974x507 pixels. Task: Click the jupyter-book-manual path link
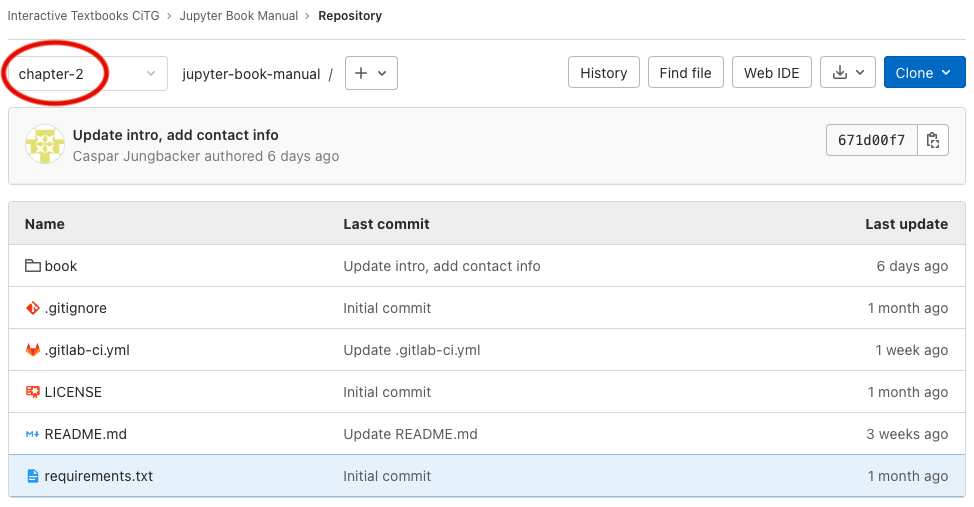(251, 74)
